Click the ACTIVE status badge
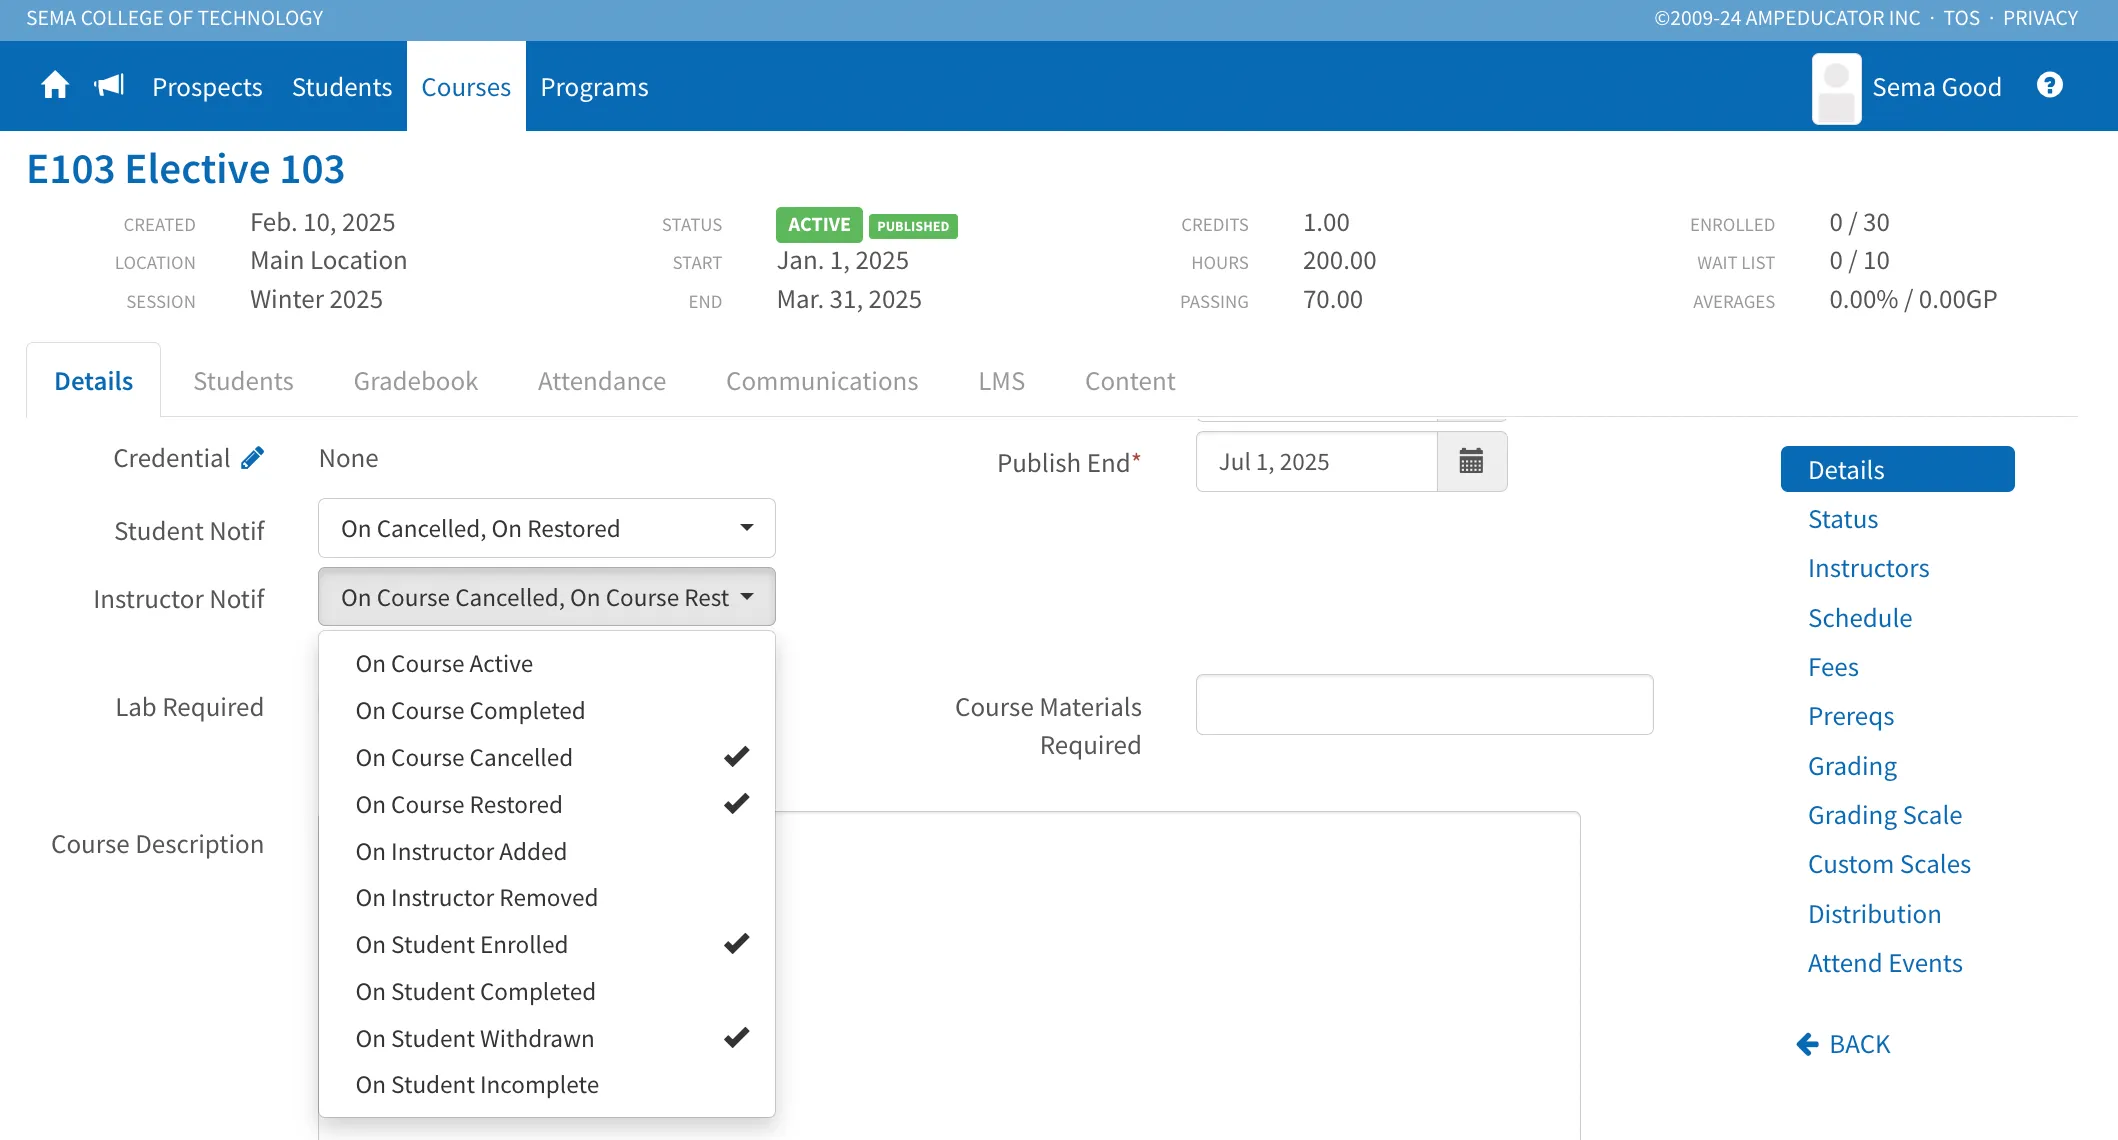The height and width of the screenshot is (1140, 2118). click(x=819, y=224)
